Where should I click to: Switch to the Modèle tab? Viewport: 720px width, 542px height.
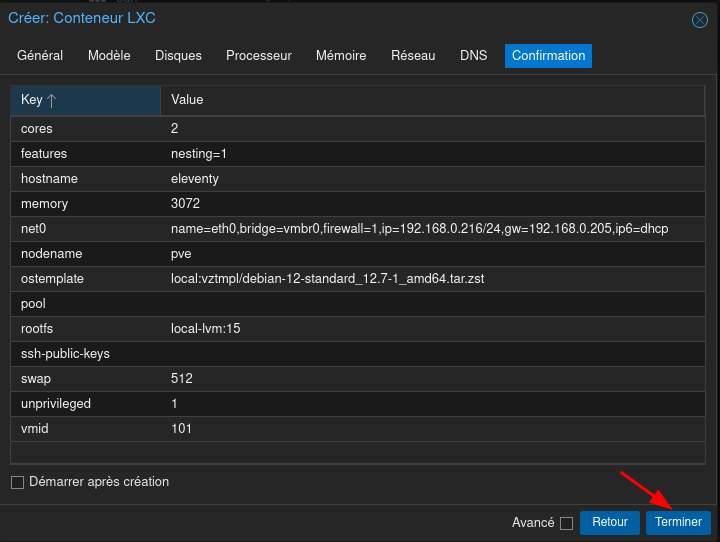(x=109, y=56)
